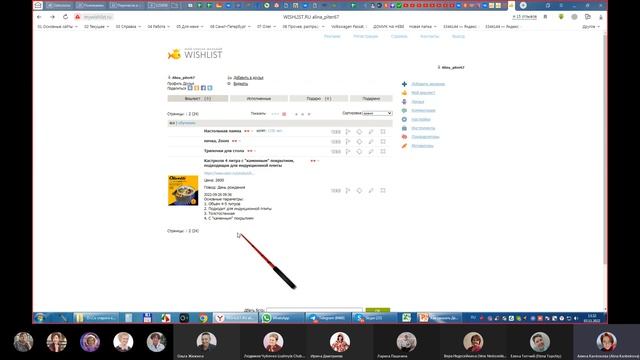Click the green button beside the bottom text field
The image size is (640, 360).
point(378,310)
